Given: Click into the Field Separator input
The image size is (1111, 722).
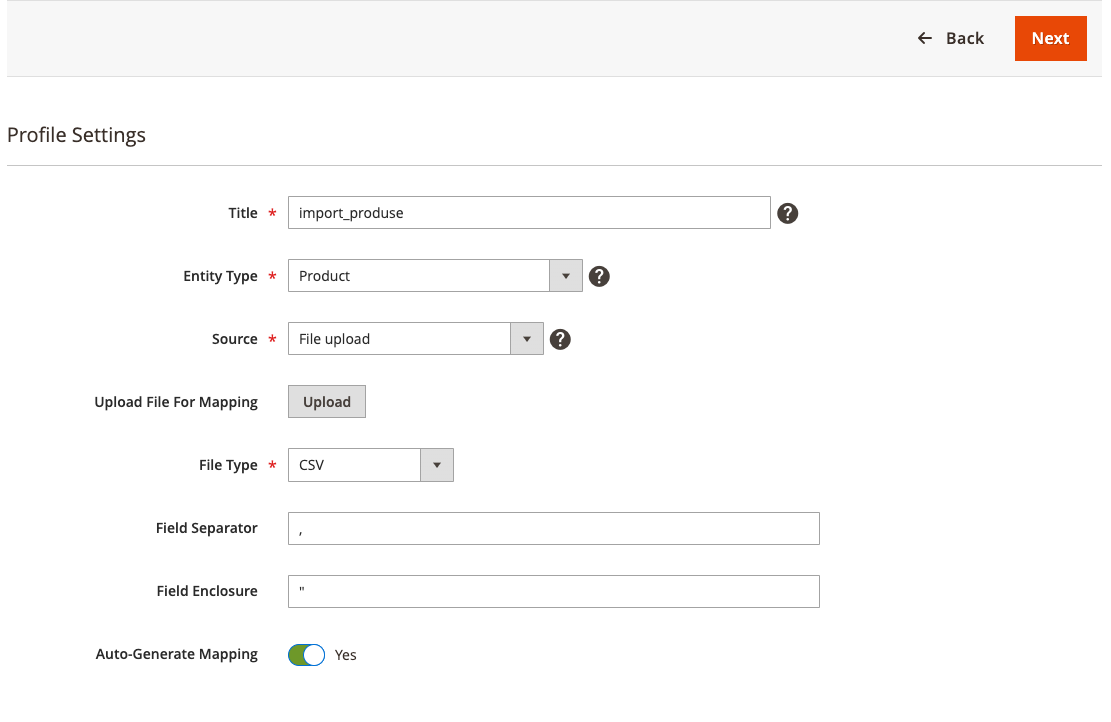Looking at the screenshot, I should 553,529.
